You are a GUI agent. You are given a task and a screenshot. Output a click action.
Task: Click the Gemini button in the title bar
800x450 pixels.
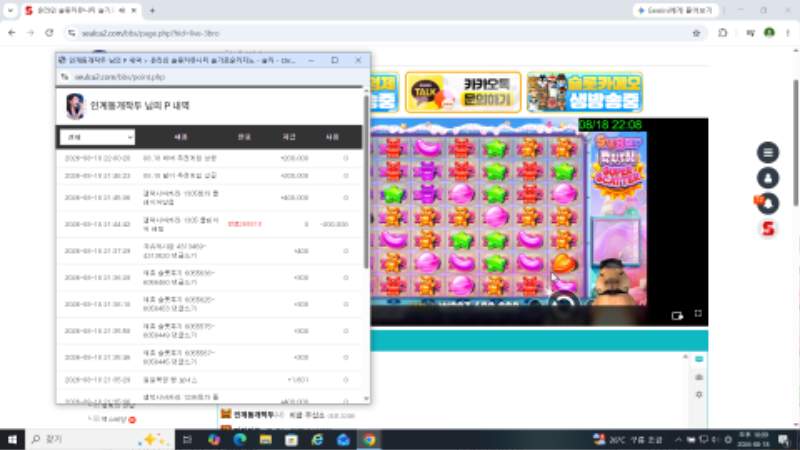tap(676, 10)
